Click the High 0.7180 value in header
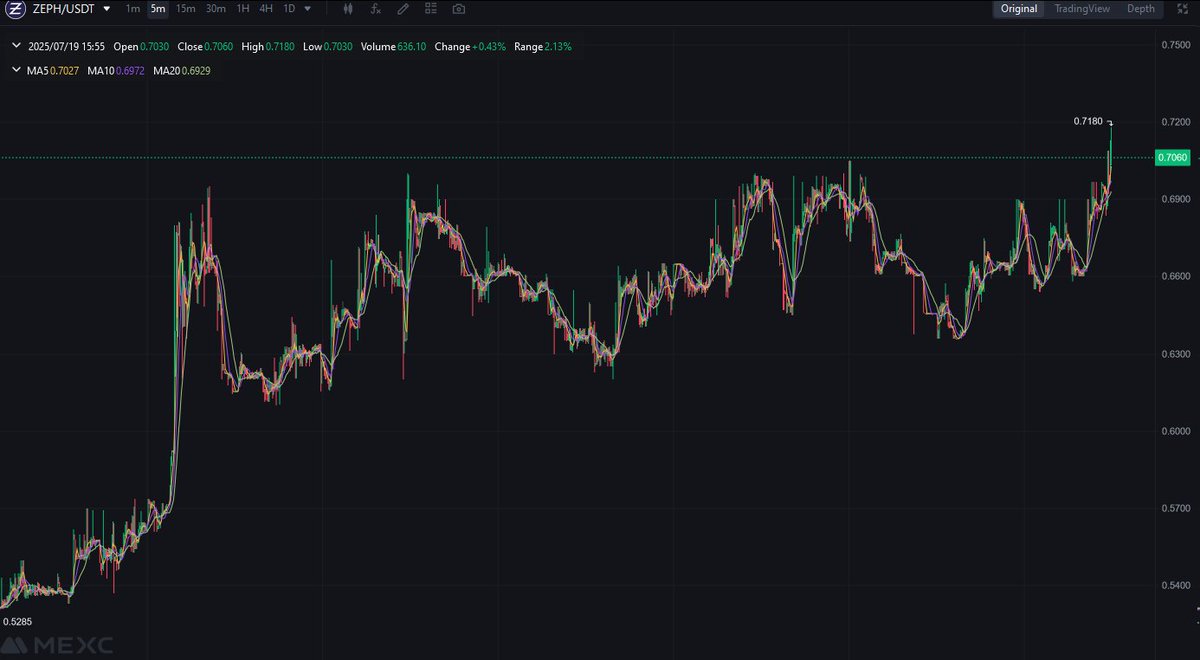The image size is (1200, 660). click(270, 47)
